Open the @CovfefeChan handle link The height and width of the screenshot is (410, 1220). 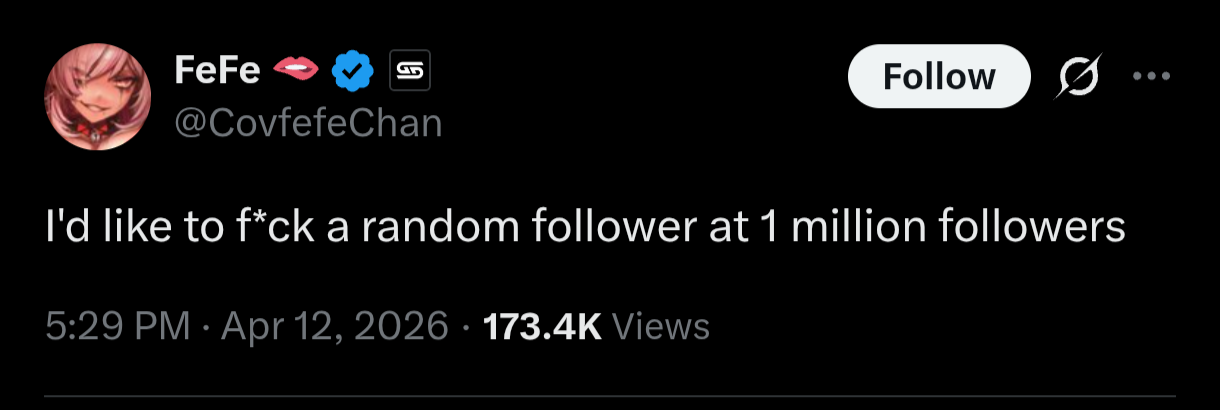307,124
